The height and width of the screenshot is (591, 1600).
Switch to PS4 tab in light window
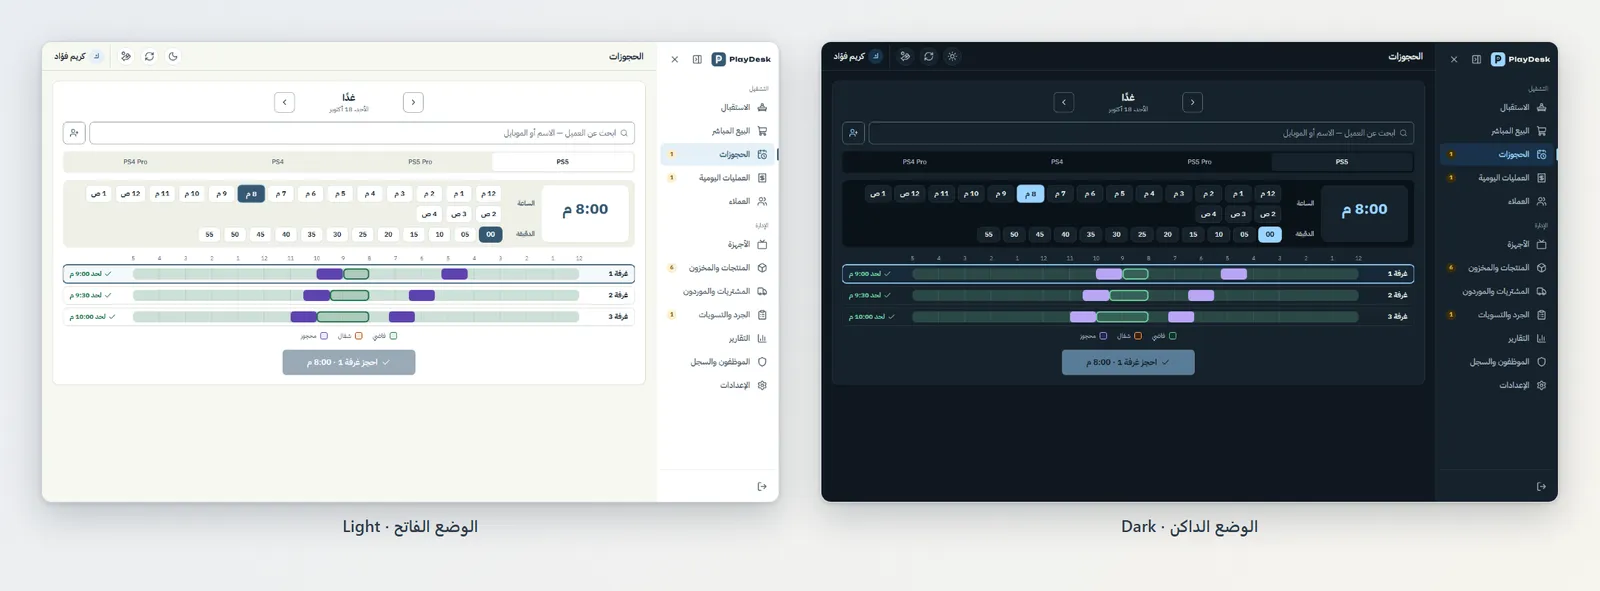pos(278,162)
